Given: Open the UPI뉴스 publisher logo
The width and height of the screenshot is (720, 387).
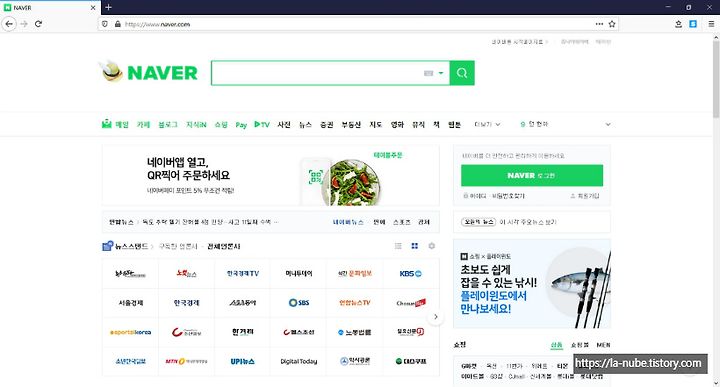Looking at the screenshot, I should tap(242, 361).
